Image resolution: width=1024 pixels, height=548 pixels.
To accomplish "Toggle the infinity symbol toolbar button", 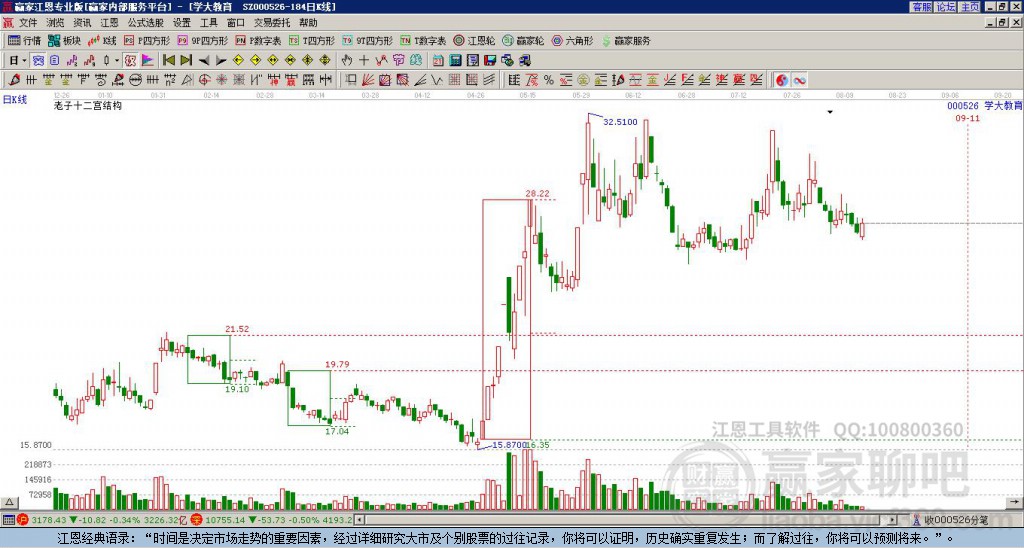I will (x=799, y=80).
